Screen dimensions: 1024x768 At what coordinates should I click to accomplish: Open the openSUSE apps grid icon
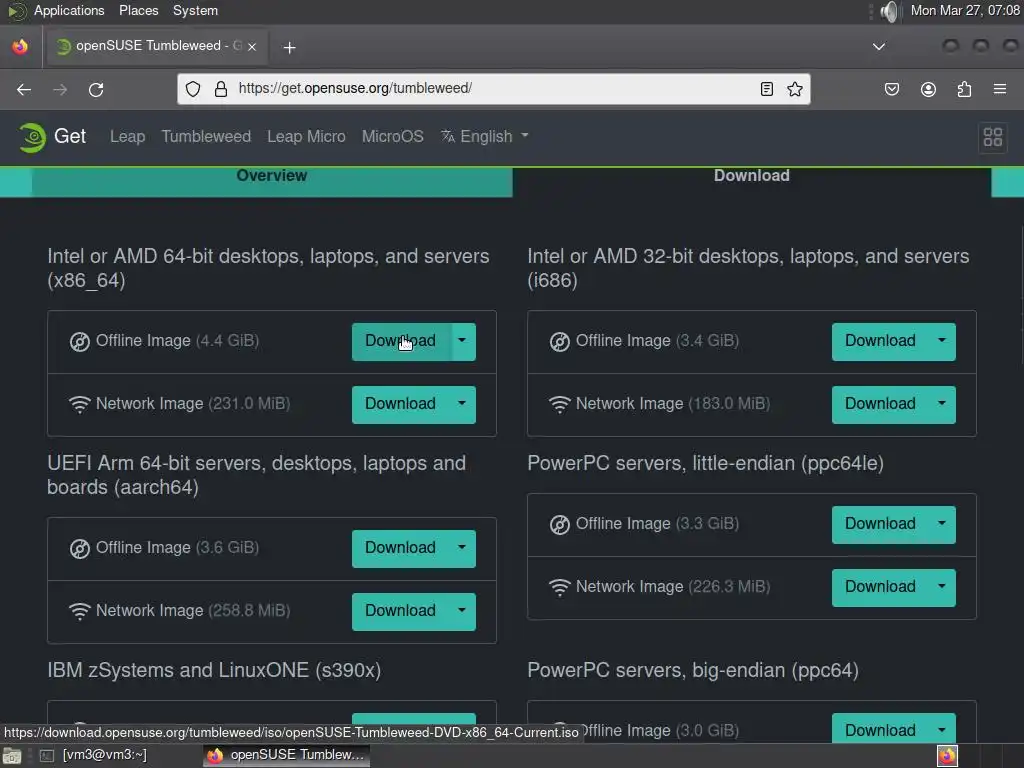tap(993, 137)
